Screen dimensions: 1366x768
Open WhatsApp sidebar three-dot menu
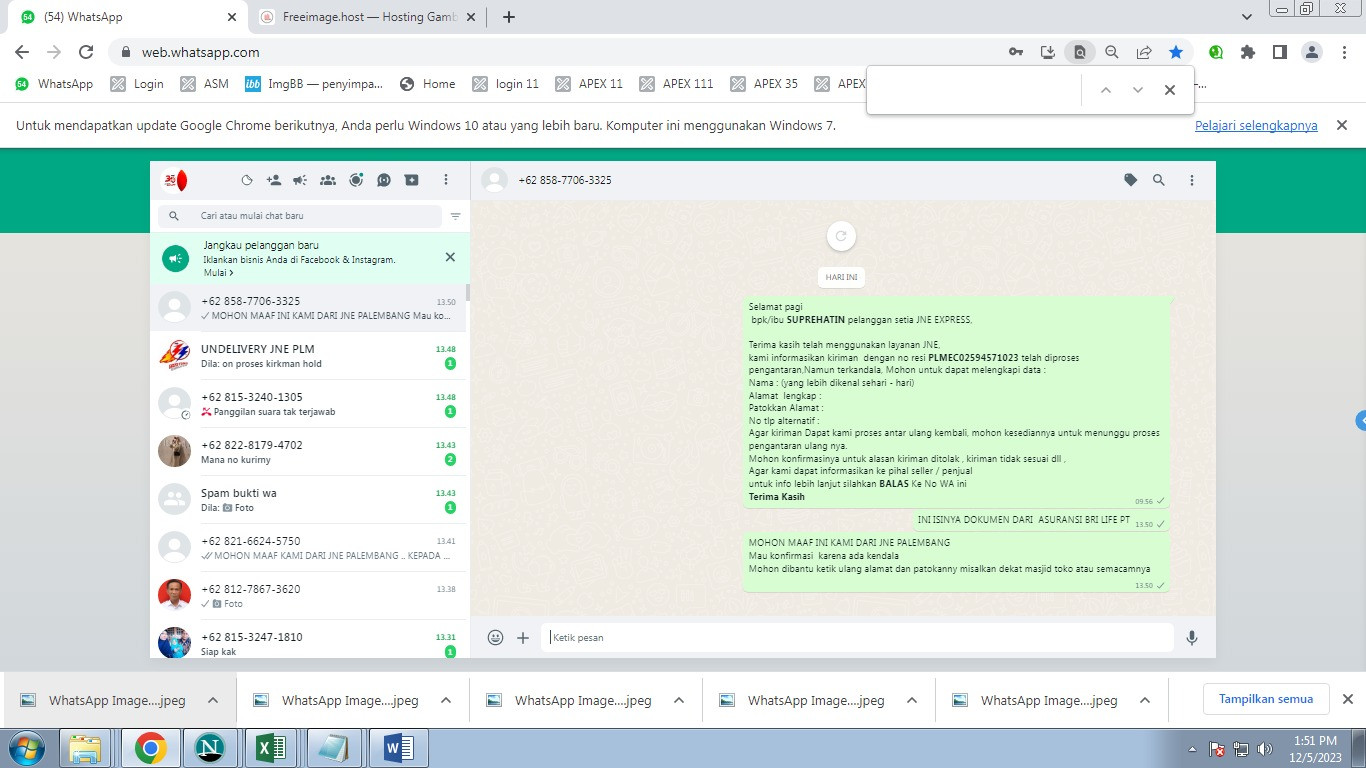point(446,180)
